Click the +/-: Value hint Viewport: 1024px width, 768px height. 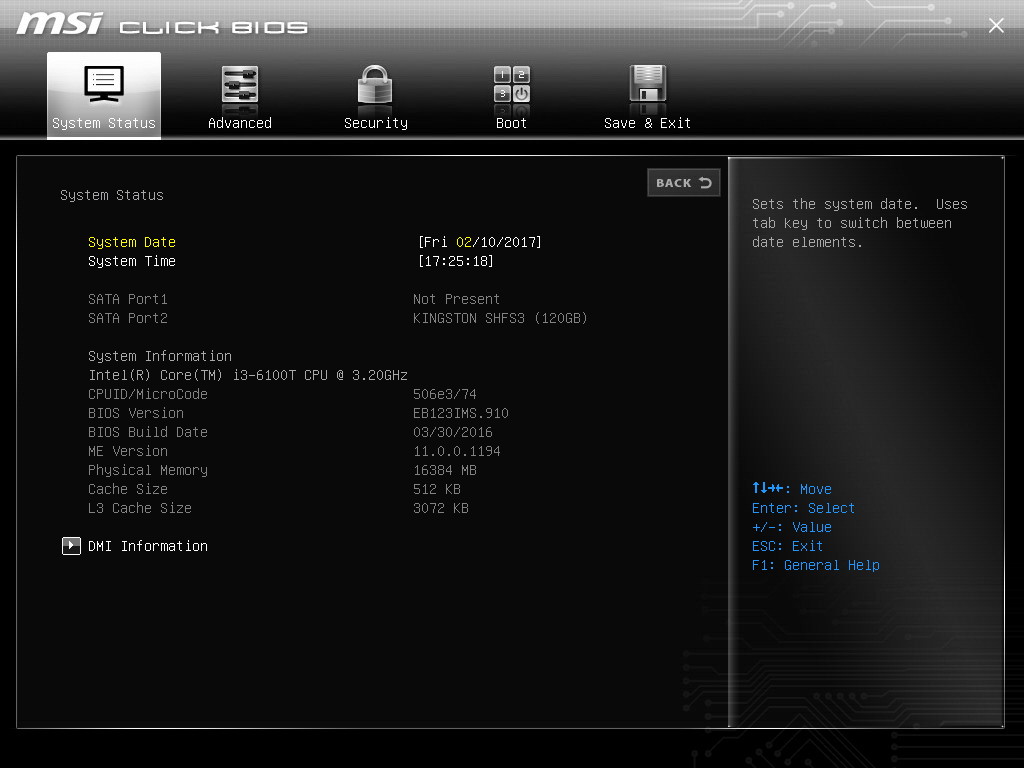tap(792, 527)
